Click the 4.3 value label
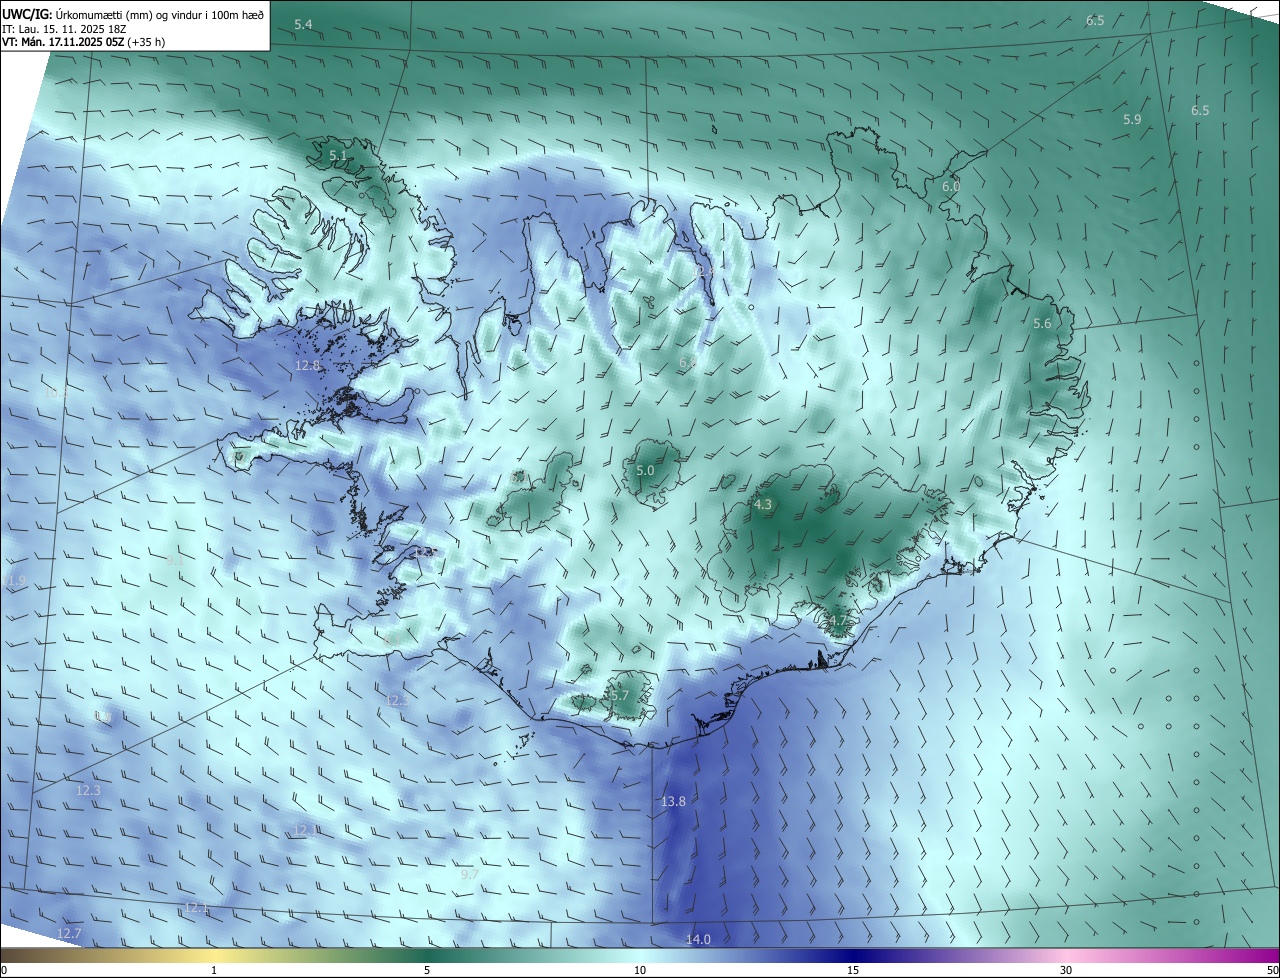The height and width of the screenshot is (978, 1280). click(x=763, y=505)
